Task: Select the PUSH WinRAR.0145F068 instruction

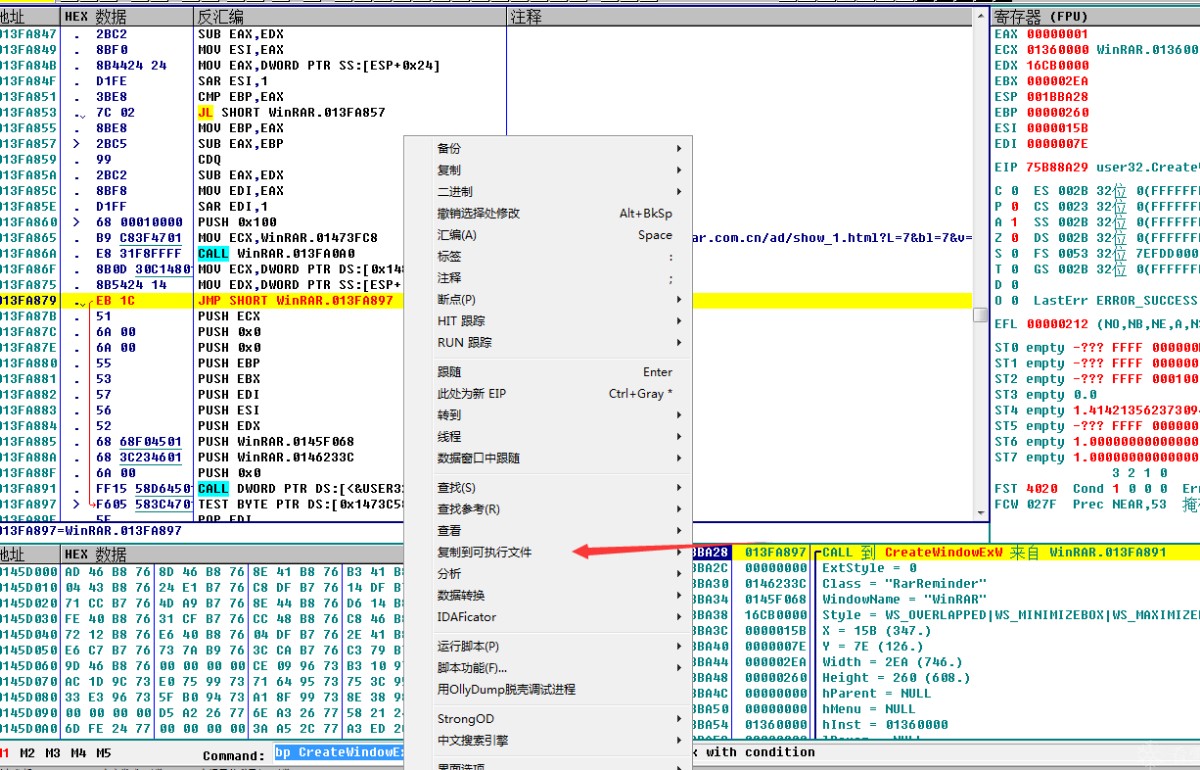Action: pos(275,441)
